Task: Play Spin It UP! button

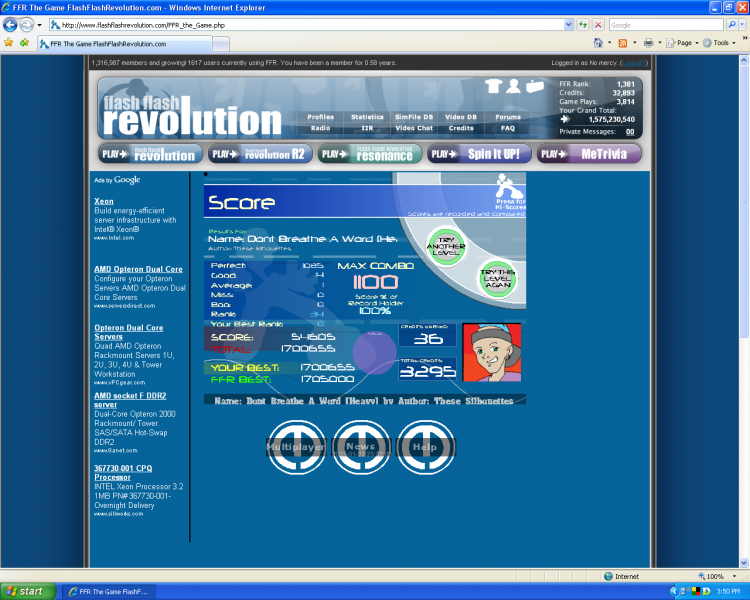Action: 479,154
